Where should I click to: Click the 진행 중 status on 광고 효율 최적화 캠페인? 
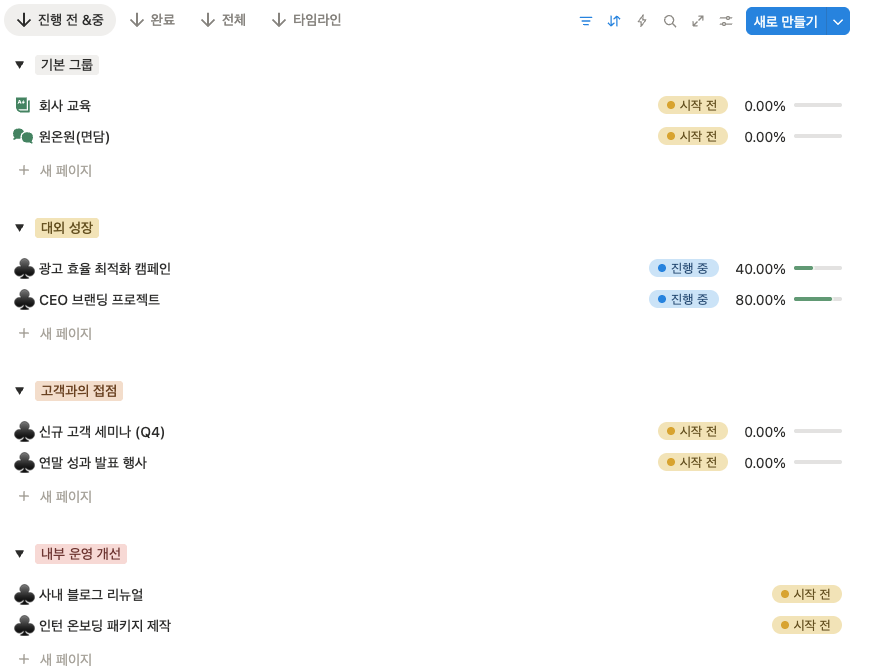[x=684, y=267]
